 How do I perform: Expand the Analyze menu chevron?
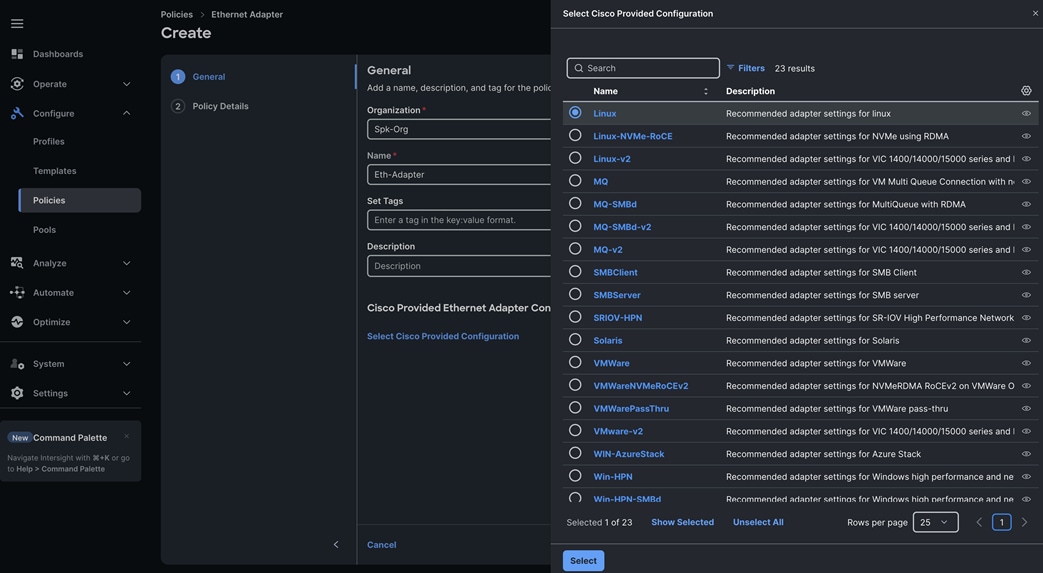(126, 263)
